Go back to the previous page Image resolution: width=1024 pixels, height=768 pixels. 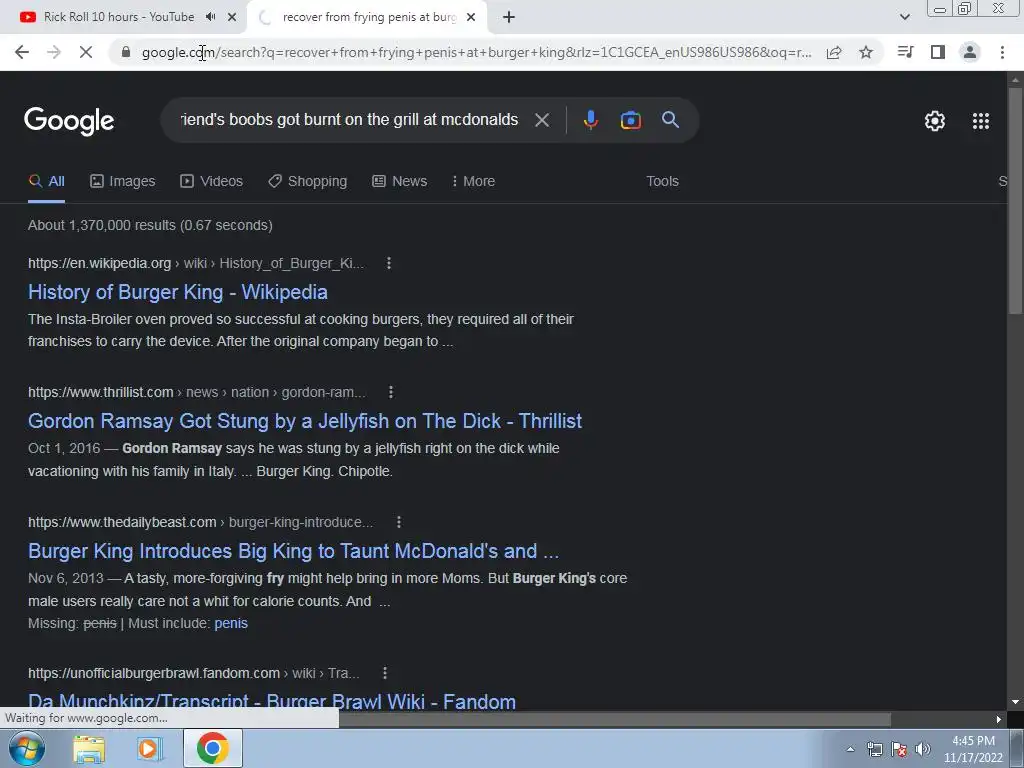(22, 52)
